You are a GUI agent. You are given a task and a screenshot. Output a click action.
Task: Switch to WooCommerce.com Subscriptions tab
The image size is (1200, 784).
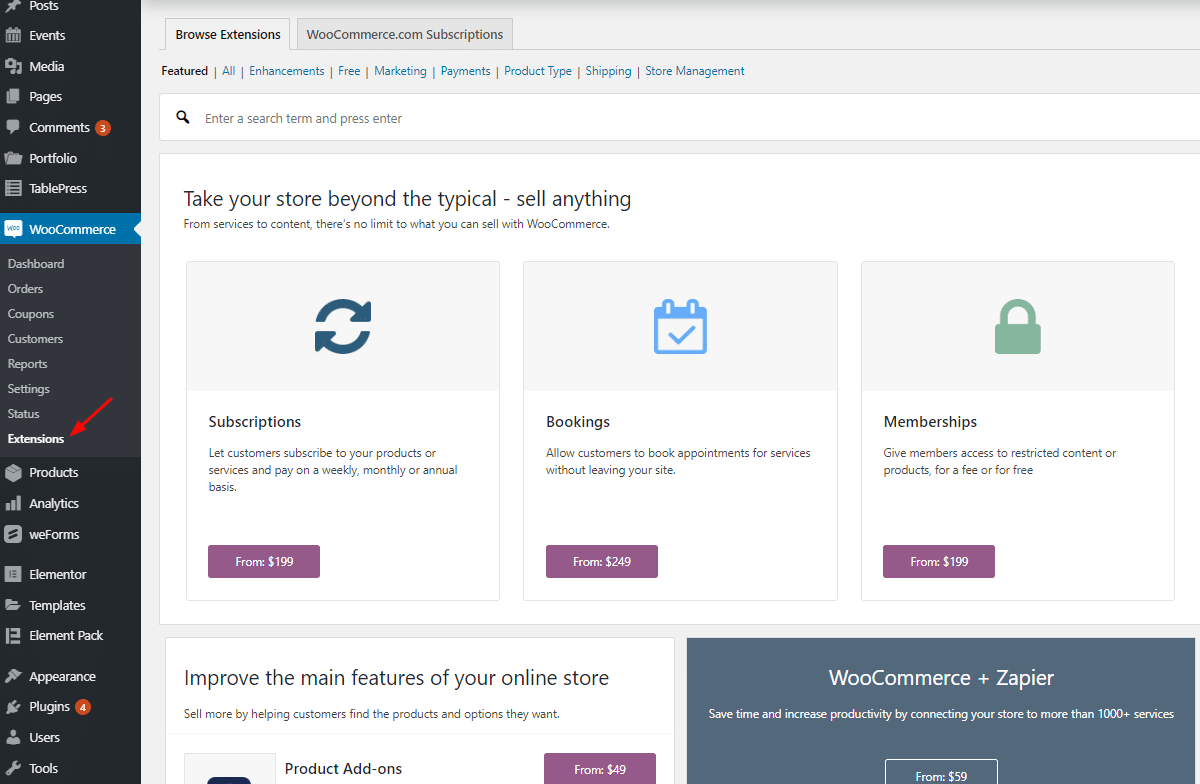click(405, 34)
